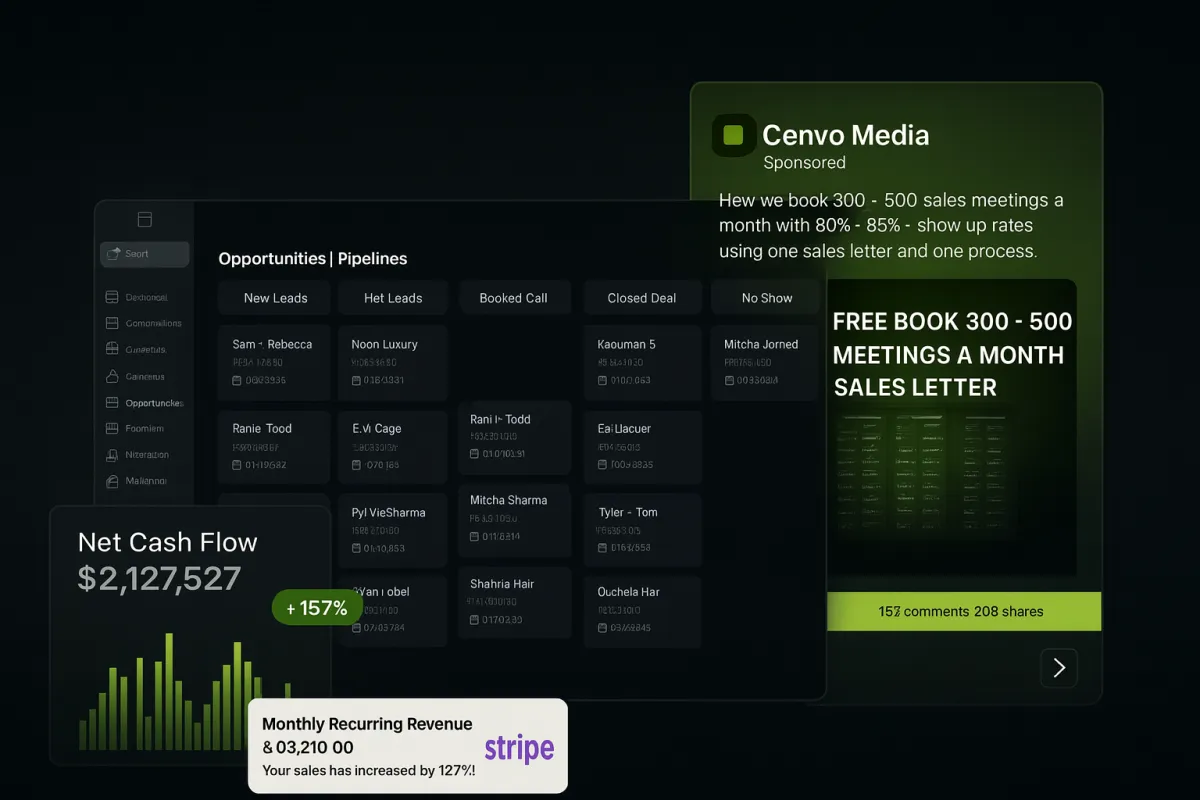Click the sales increased by 127% message
Screen dimensions: 1200x800
coord(369,770)
